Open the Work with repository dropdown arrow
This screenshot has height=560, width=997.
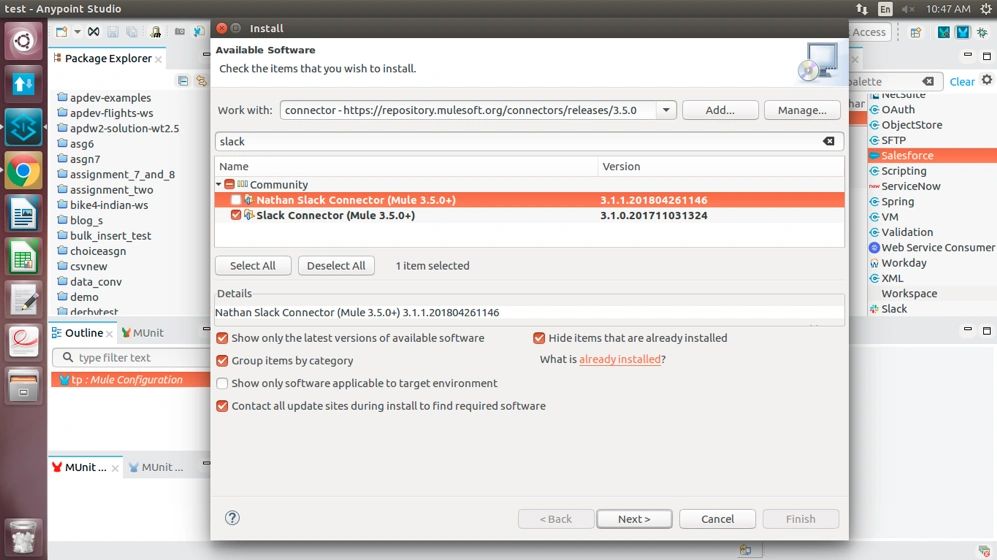[666, 110]
